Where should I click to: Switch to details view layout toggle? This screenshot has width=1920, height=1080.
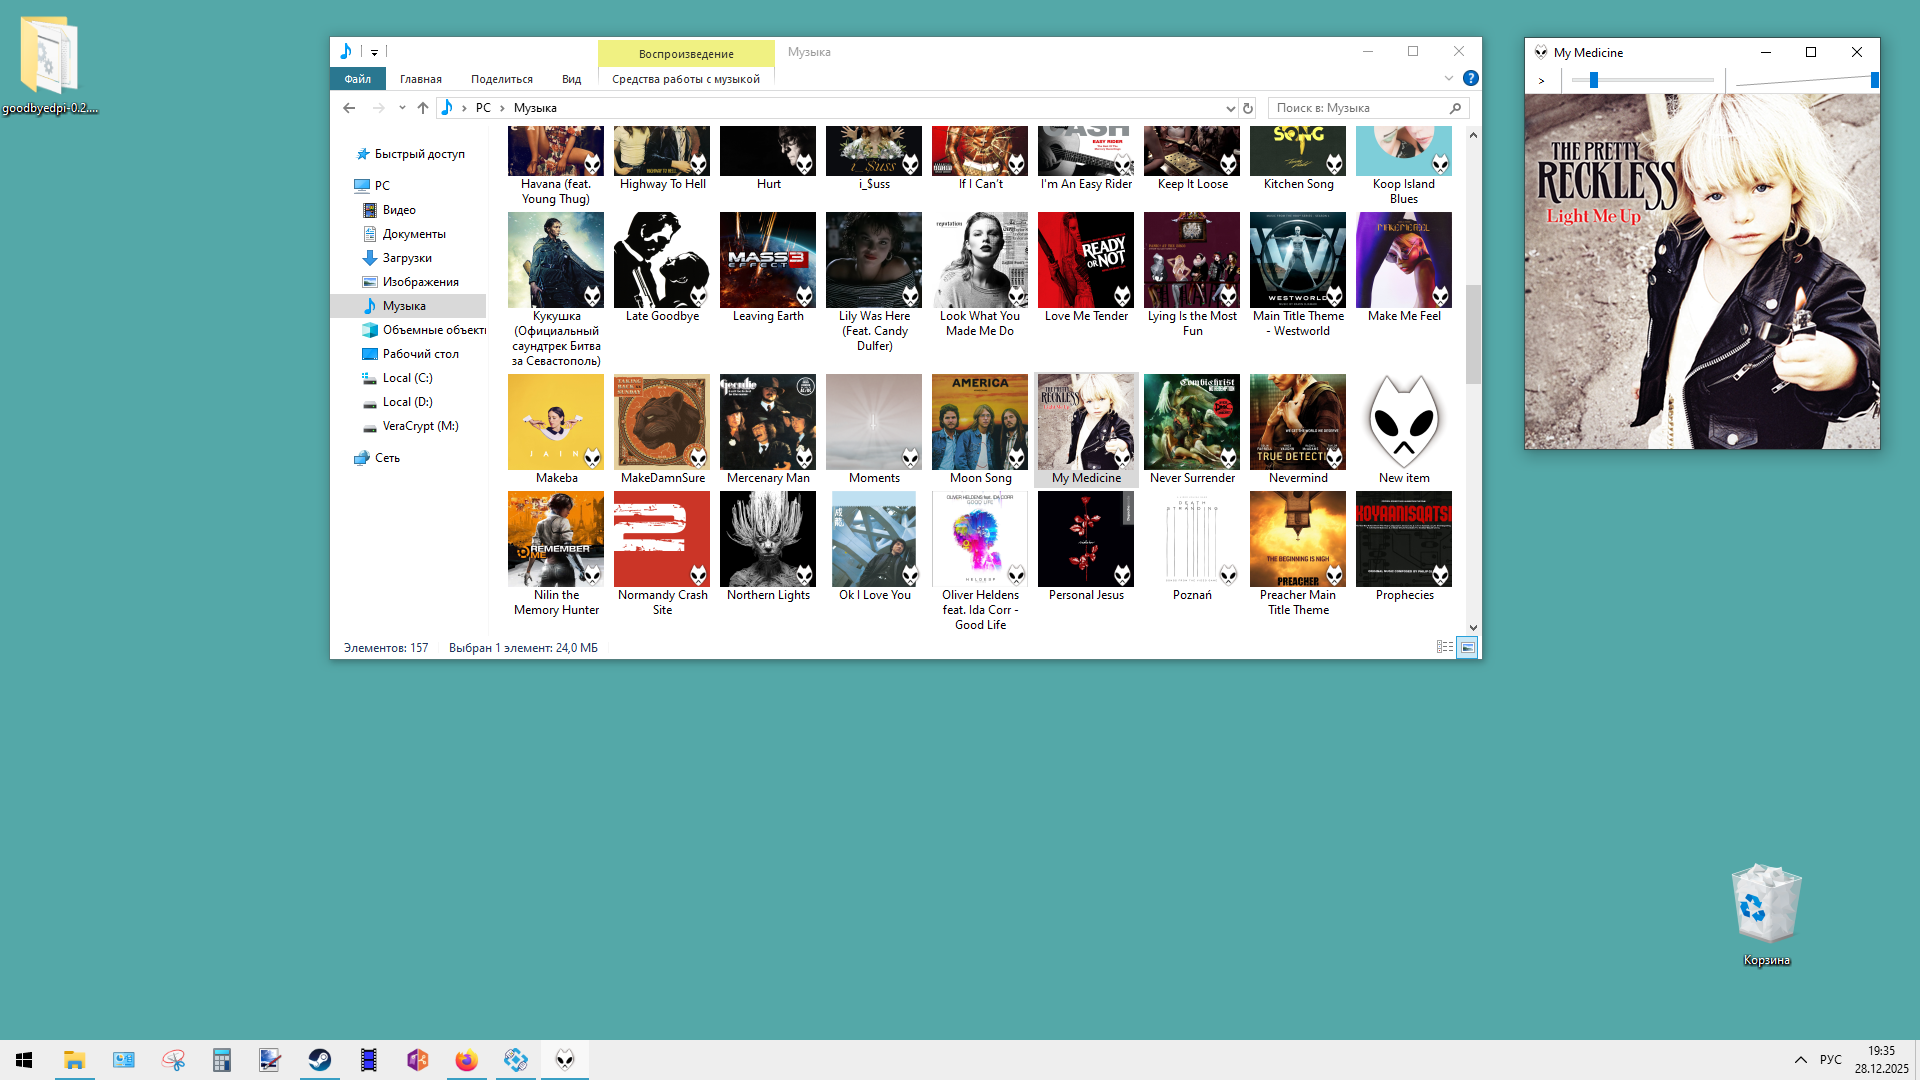tap(1445, 647)
